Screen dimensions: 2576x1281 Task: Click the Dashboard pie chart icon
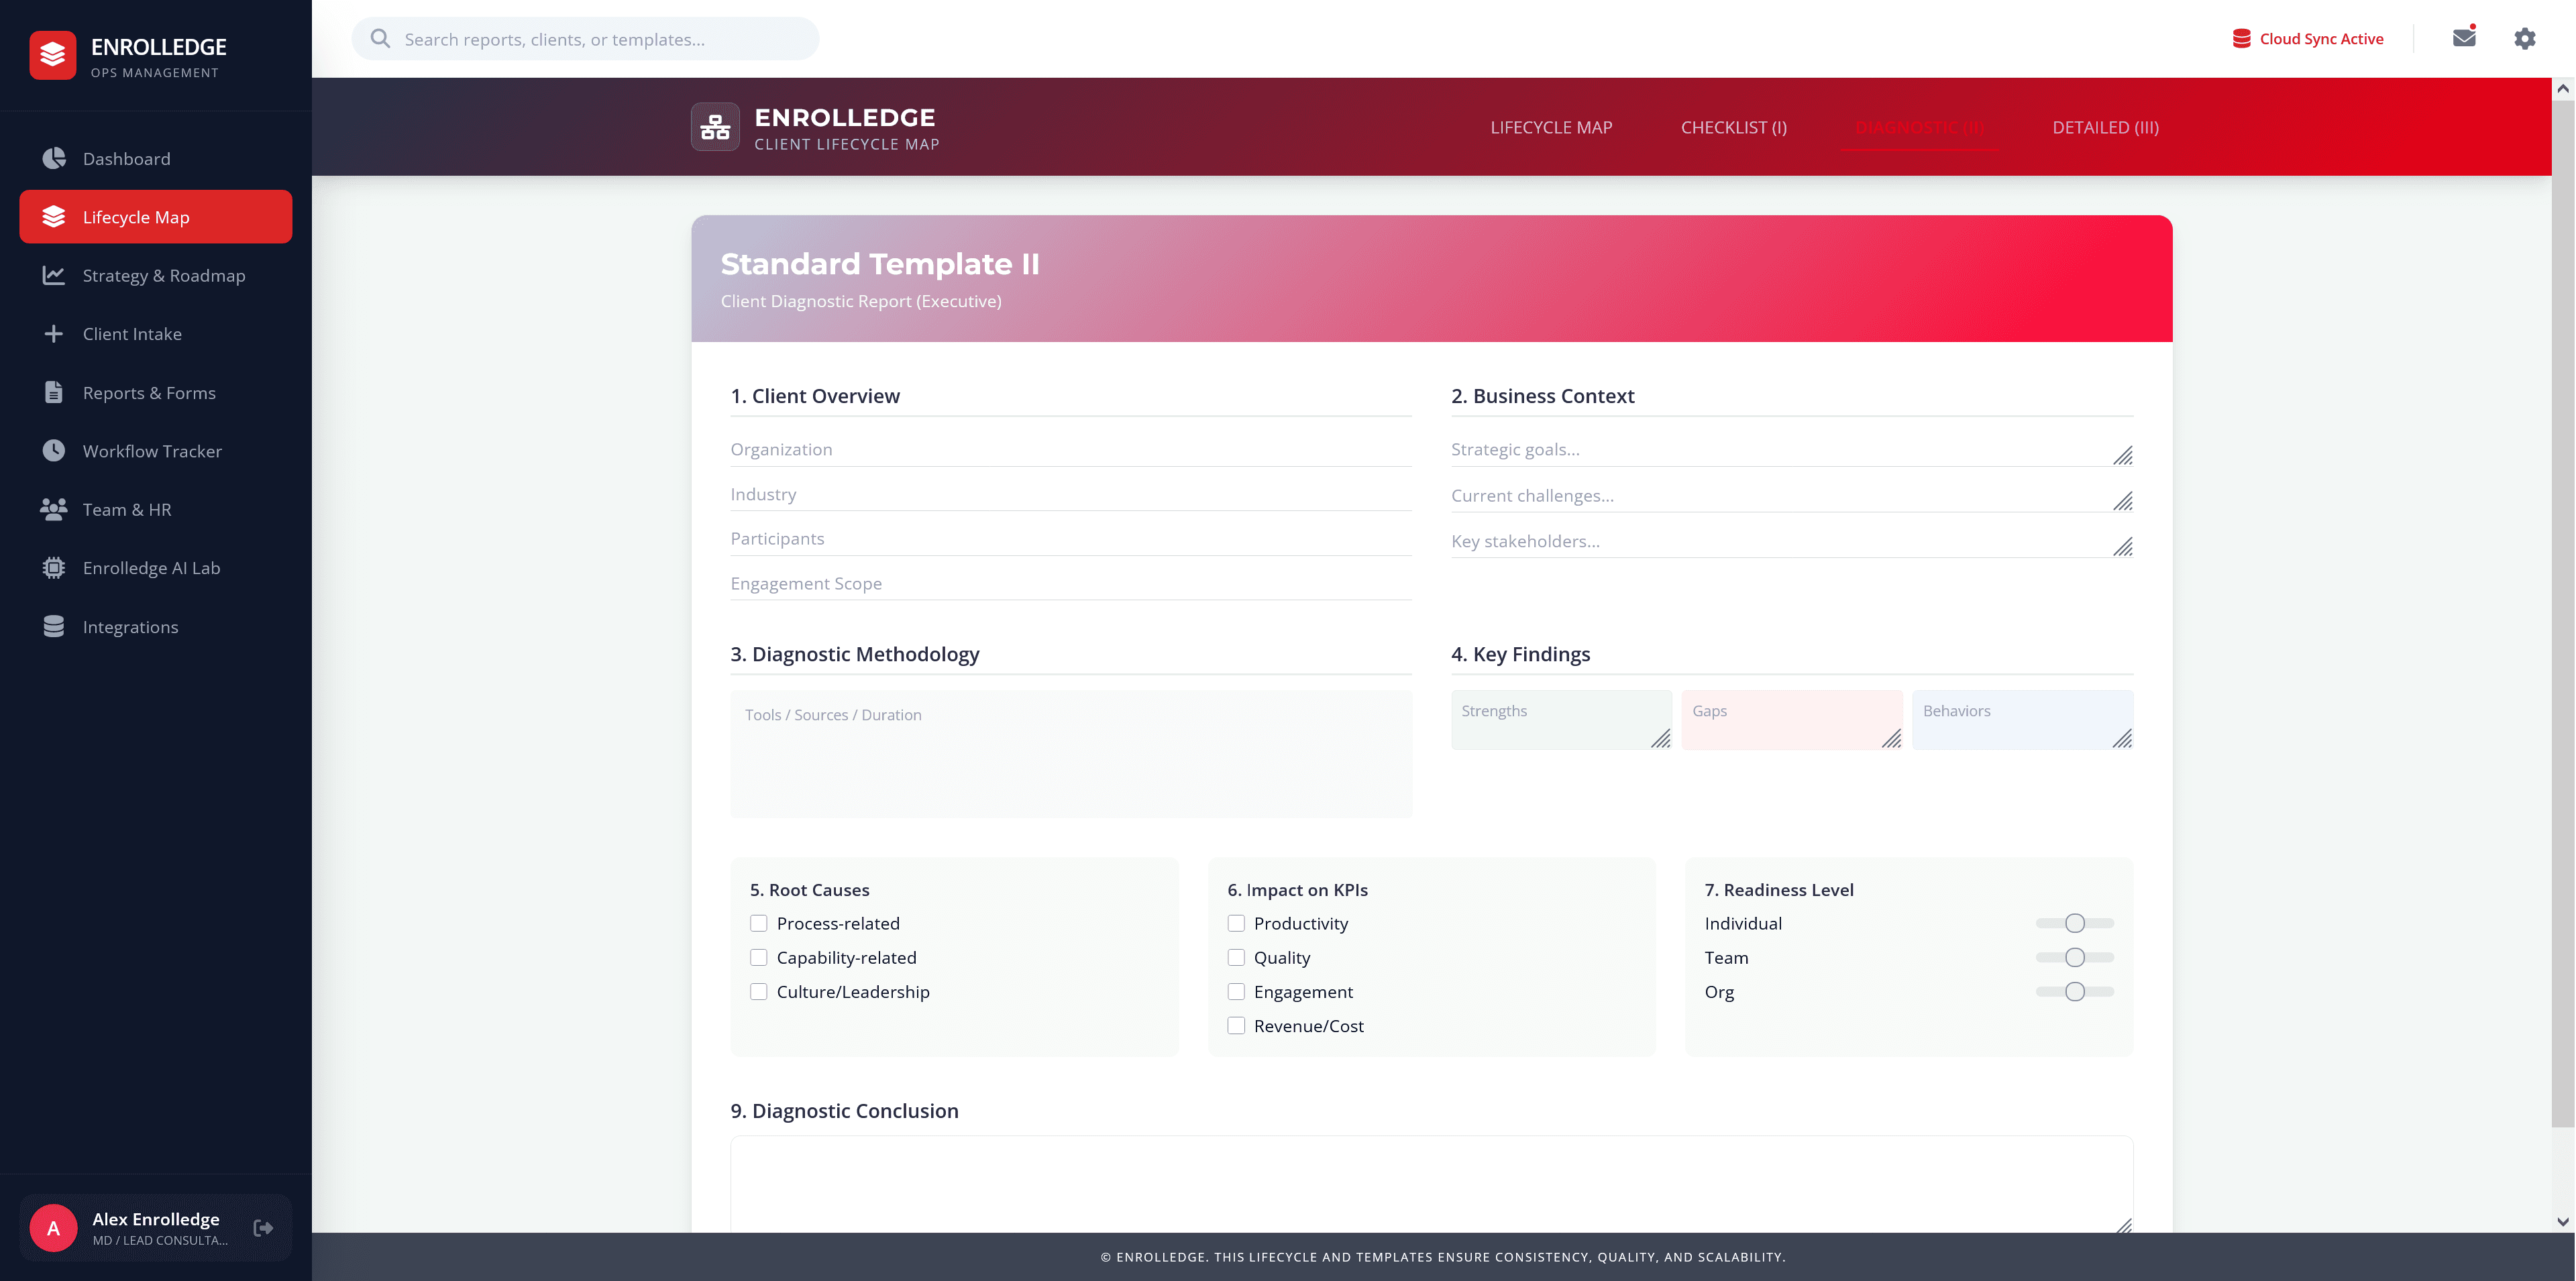[54, 158]
